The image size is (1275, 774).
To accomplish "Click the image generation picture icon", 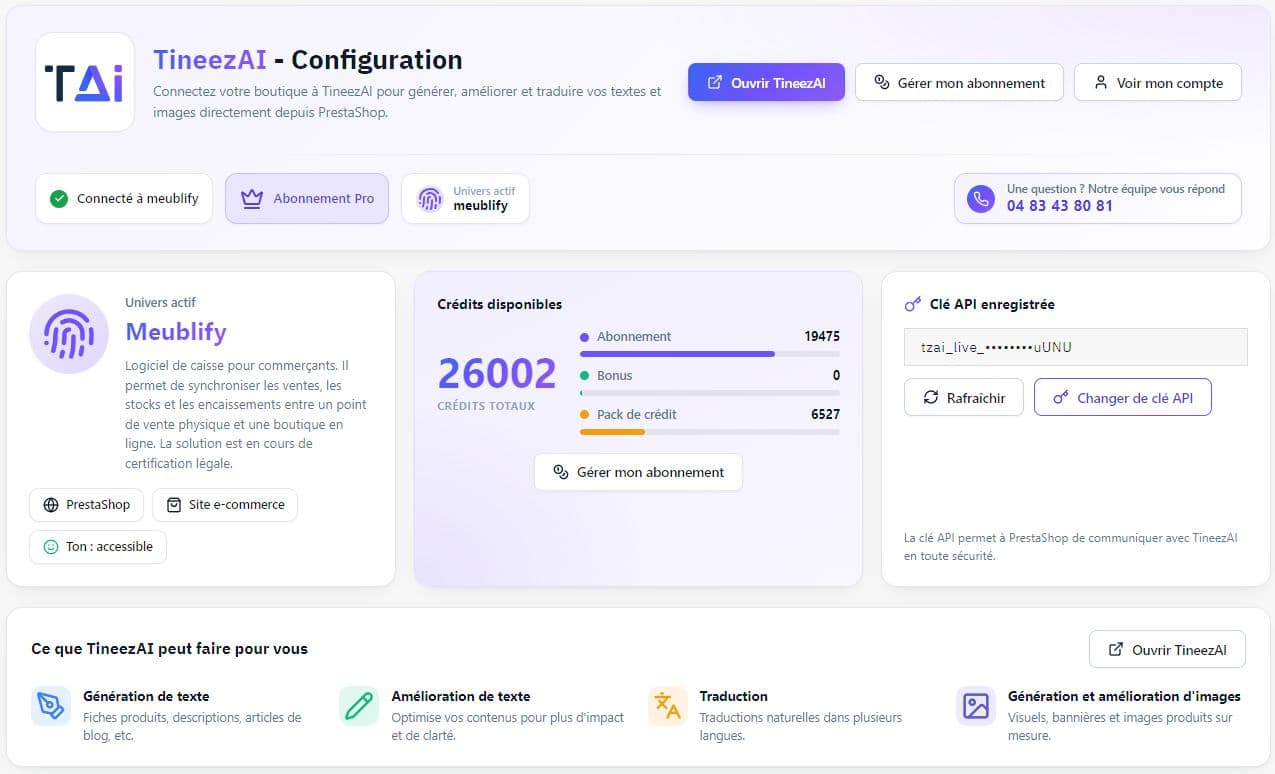I will (976, 706).
